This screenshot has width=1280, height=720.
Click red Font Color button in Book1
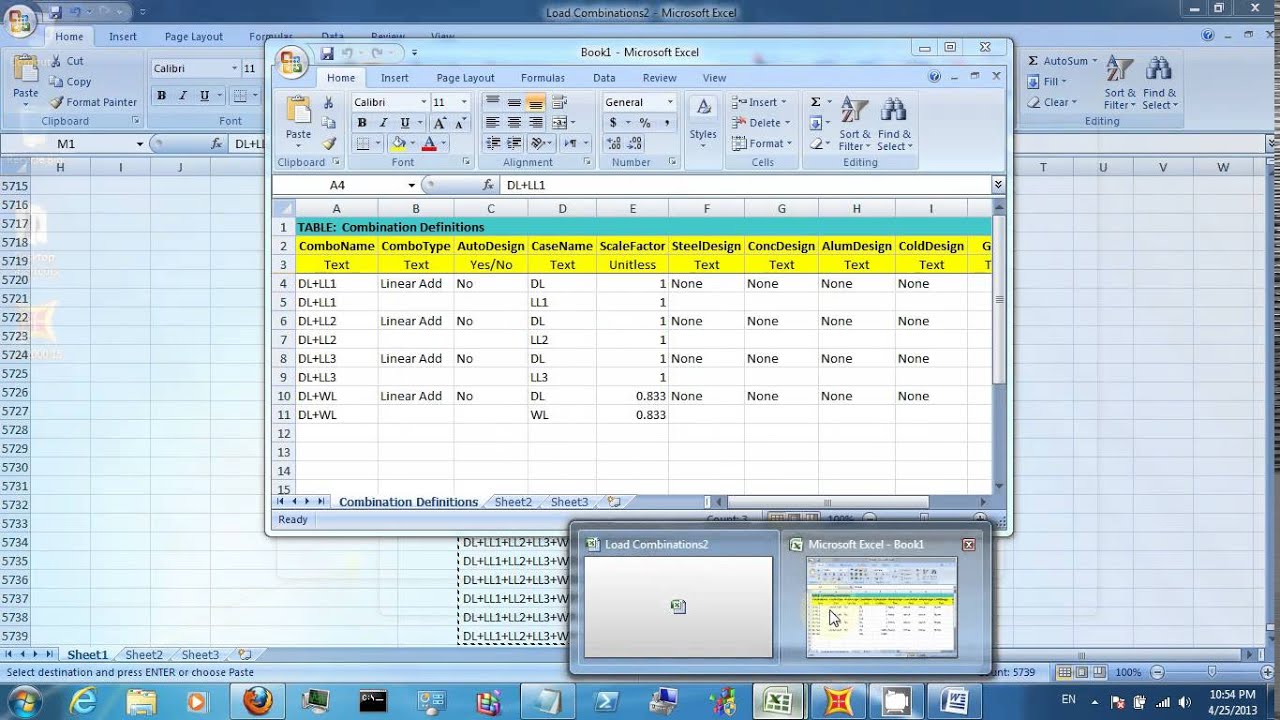[x=429, y=144]
